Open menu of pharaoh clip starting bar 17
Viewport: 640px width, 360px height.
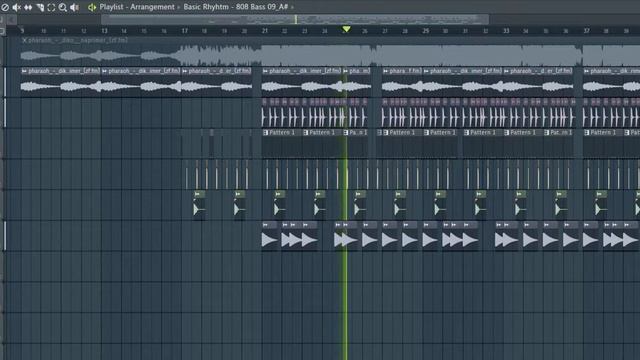tap(185, 71)
